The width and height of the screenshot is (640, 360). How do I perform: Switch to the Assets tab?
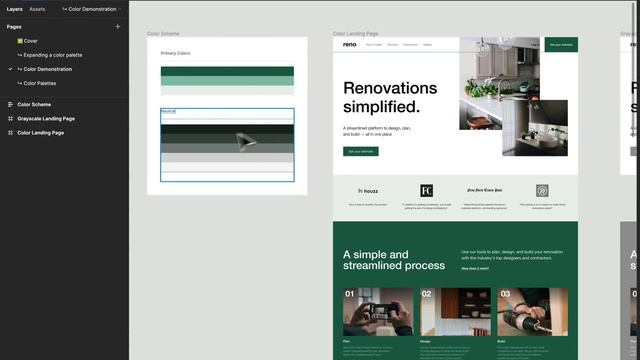click(37, 9)
